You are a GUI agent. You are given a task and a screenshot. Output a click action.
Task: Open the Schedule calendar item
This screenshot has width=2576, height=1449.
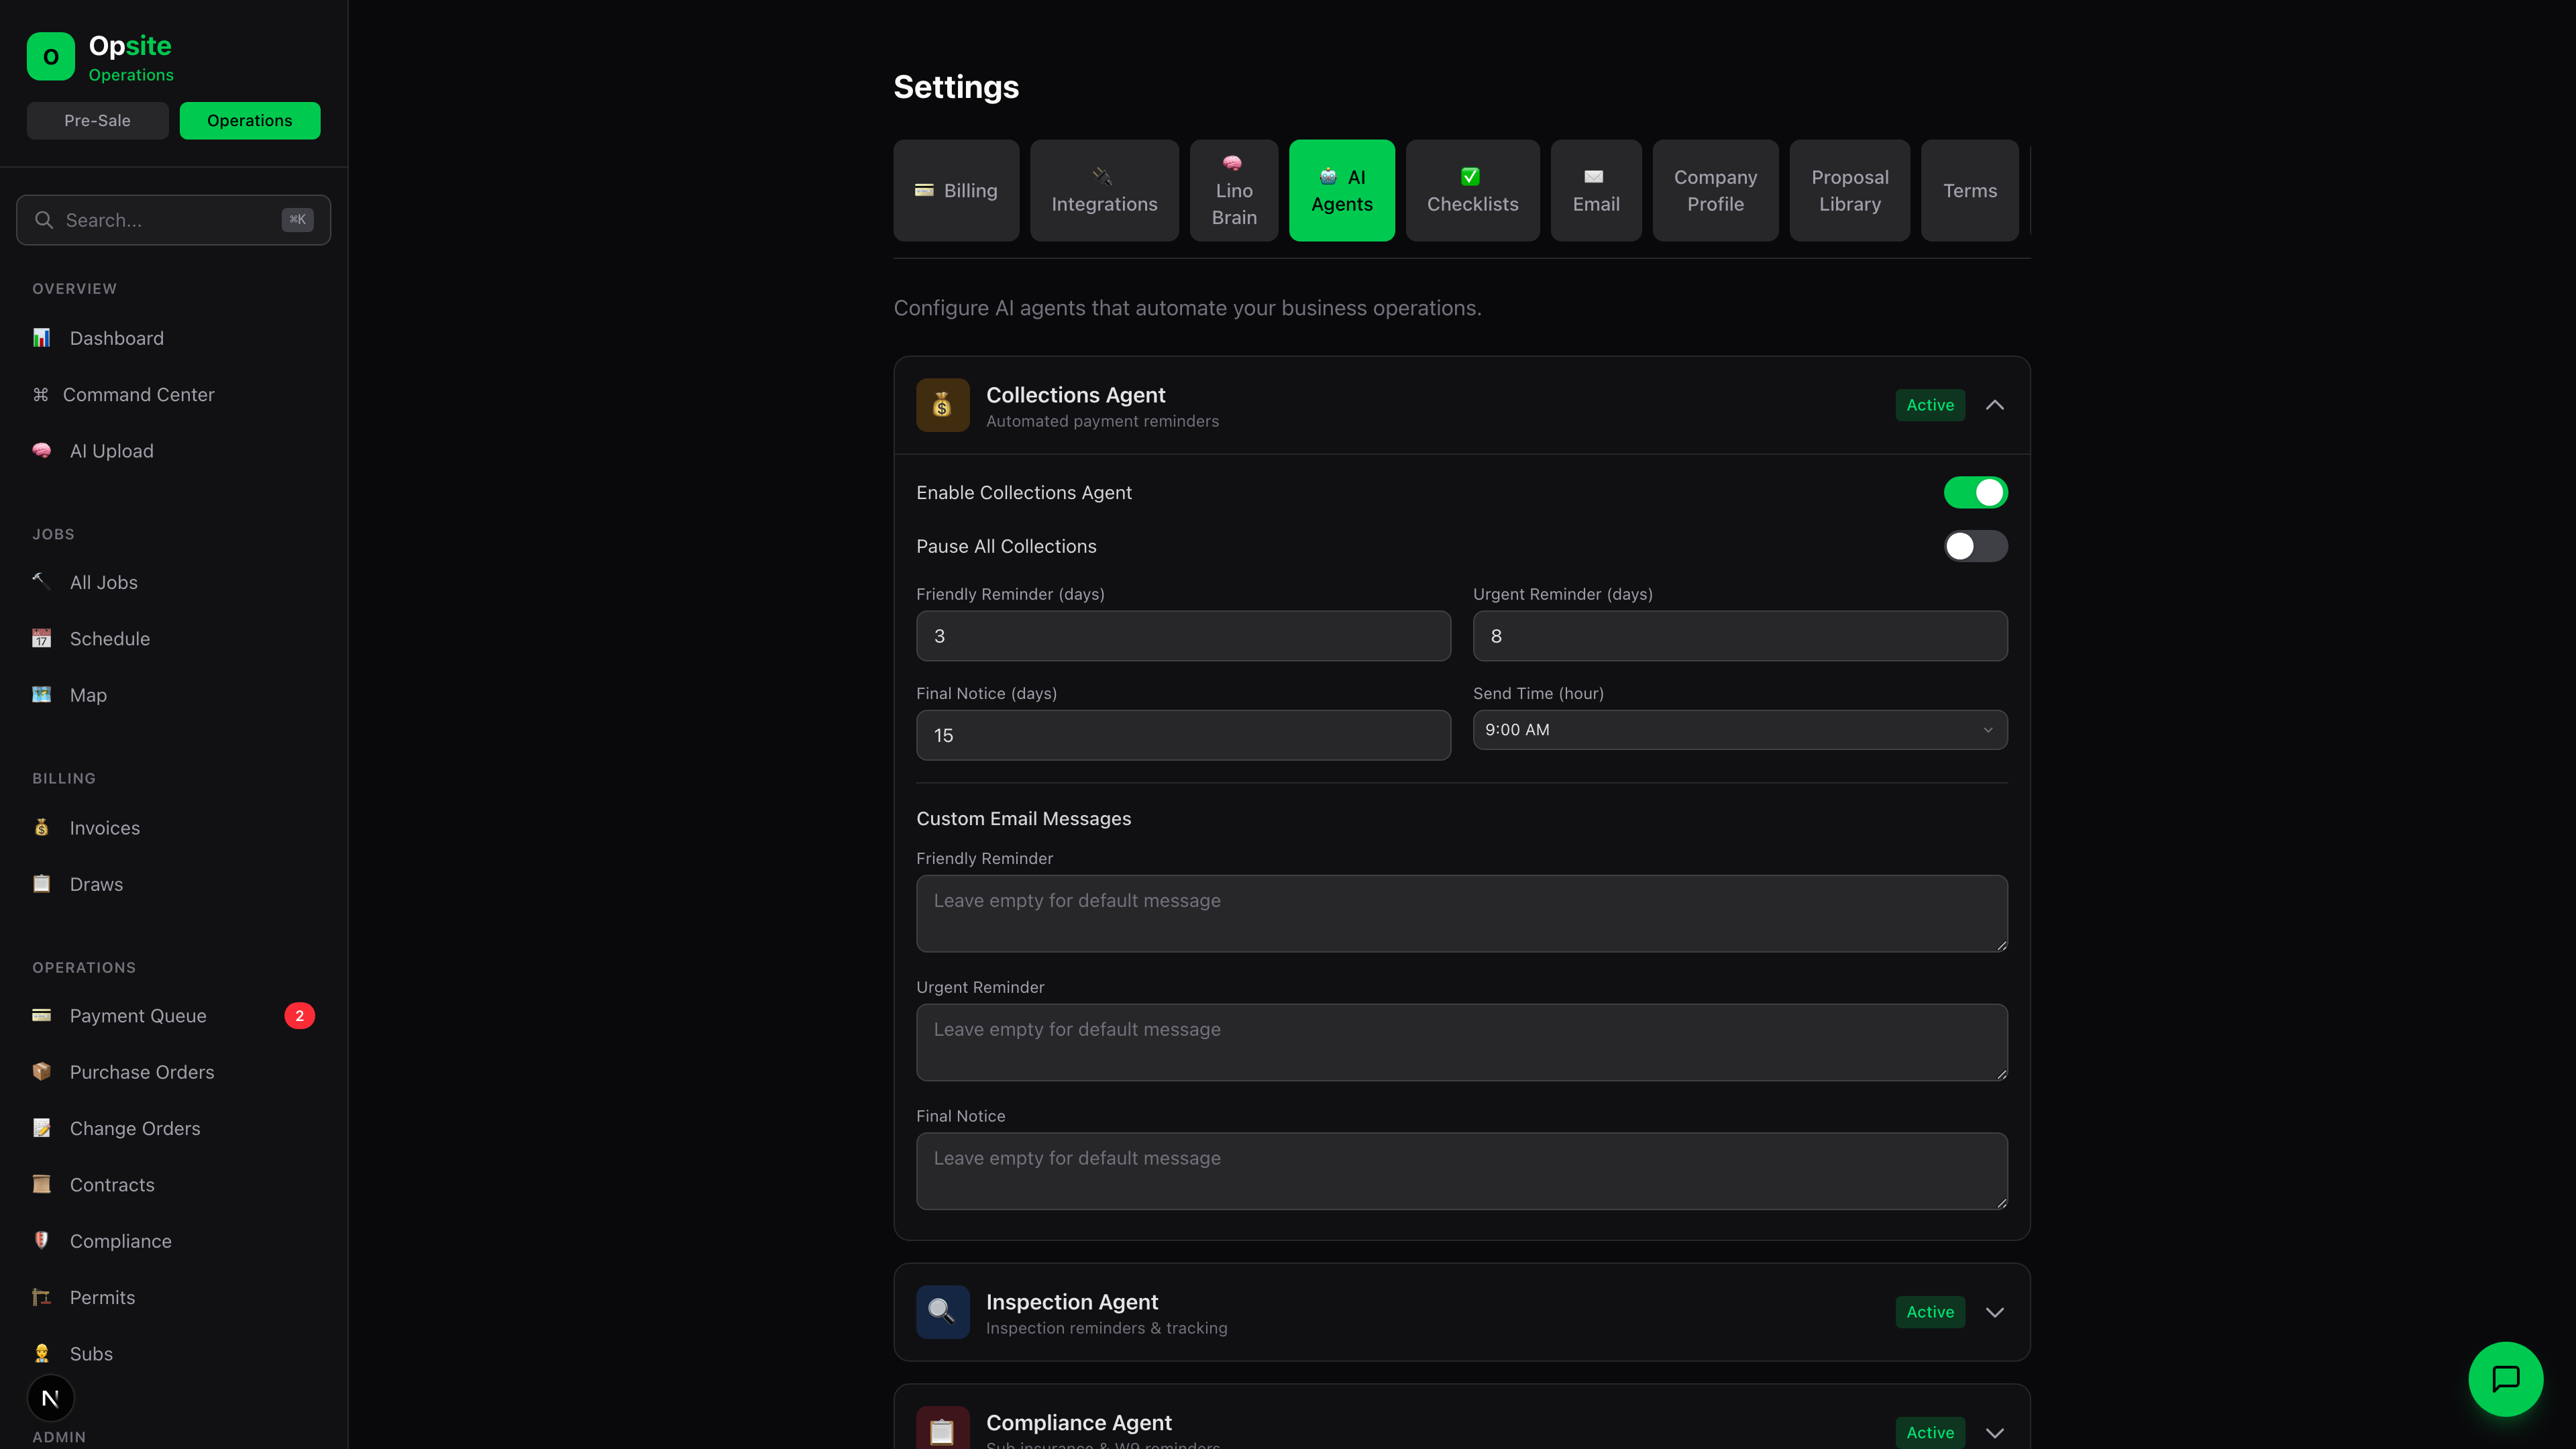(173, 639)
